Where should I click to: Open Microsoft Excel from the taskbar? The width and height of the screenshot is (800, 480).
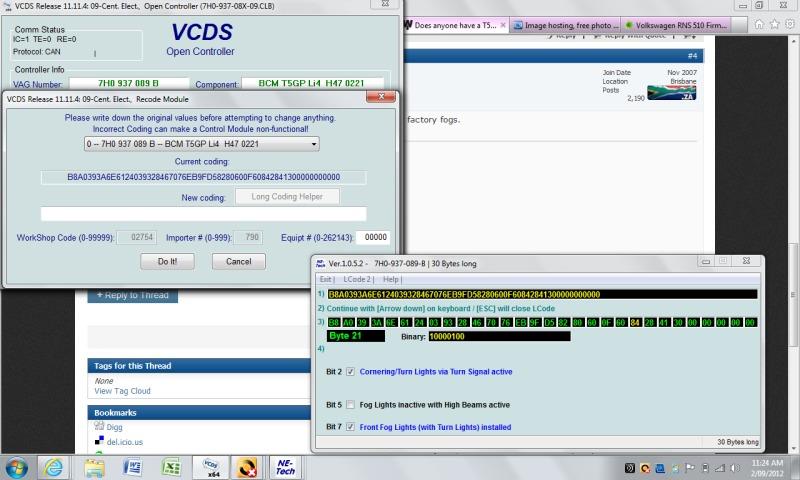pyautogui.click(x=171, y=467)
